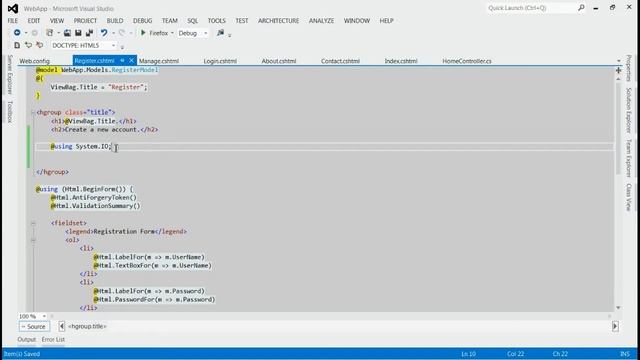Switch to the Contact.cshtml tab
The image size is (640, 360).
pyautogui.click(x=340, y=61)
